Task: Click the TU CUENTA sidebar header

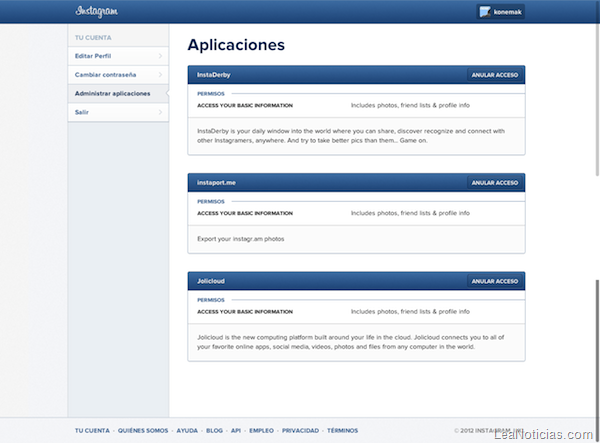Action: click(93, 37)
